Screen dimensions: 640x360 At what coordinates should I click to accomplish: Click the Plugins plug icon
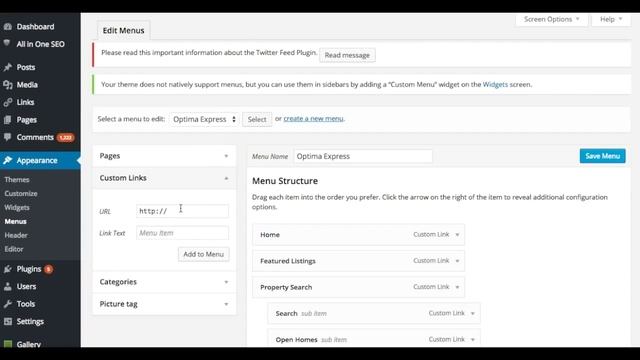click(8, 269)
